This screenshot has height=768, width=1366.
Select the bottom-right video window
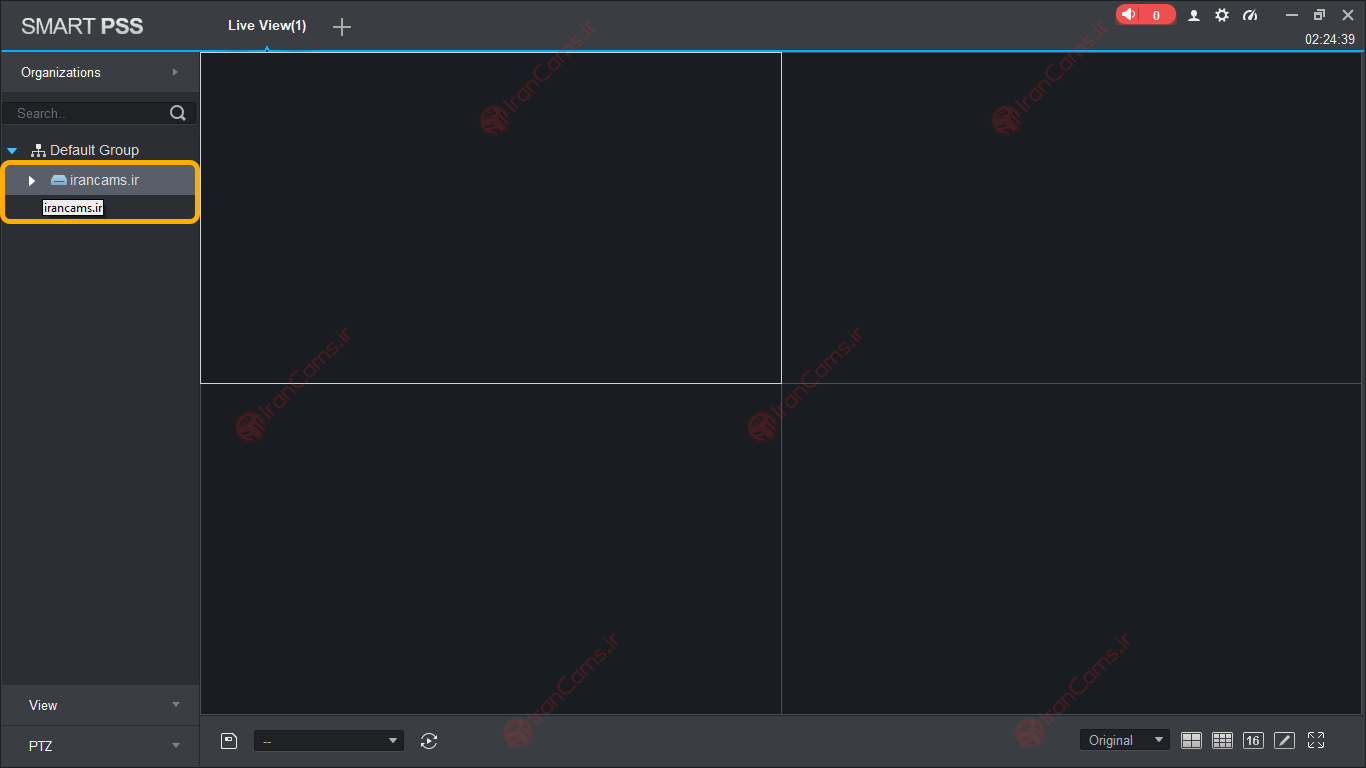coord(1071,549)
